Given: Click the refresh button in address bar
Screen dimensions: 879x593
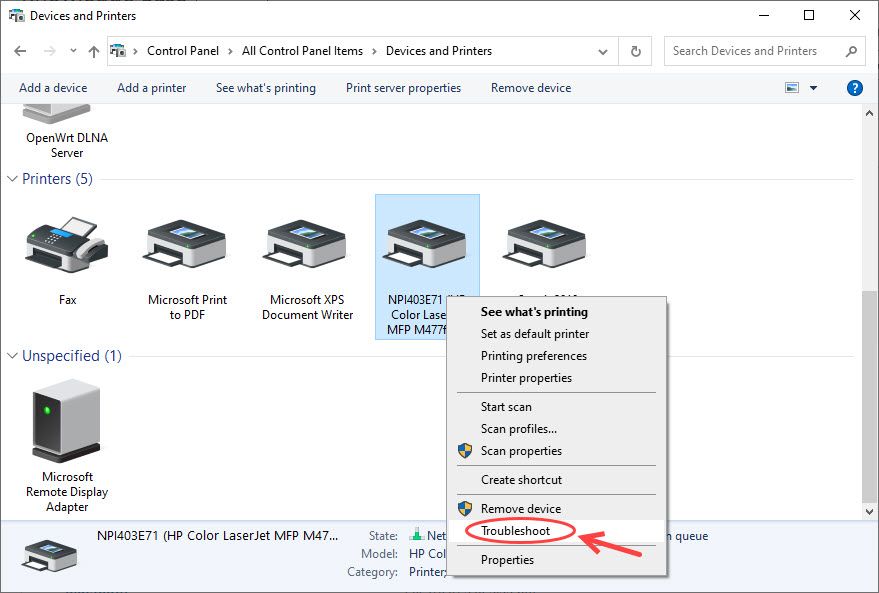Looking at the screenshot, I should (x=636, y=51).
